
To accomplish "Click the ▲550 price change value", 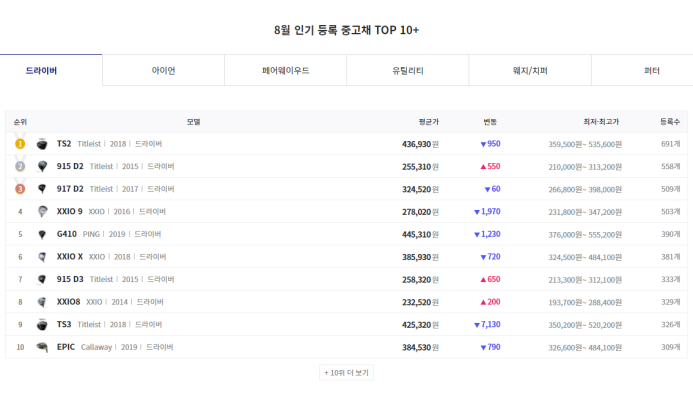I will tap(490, 166).
